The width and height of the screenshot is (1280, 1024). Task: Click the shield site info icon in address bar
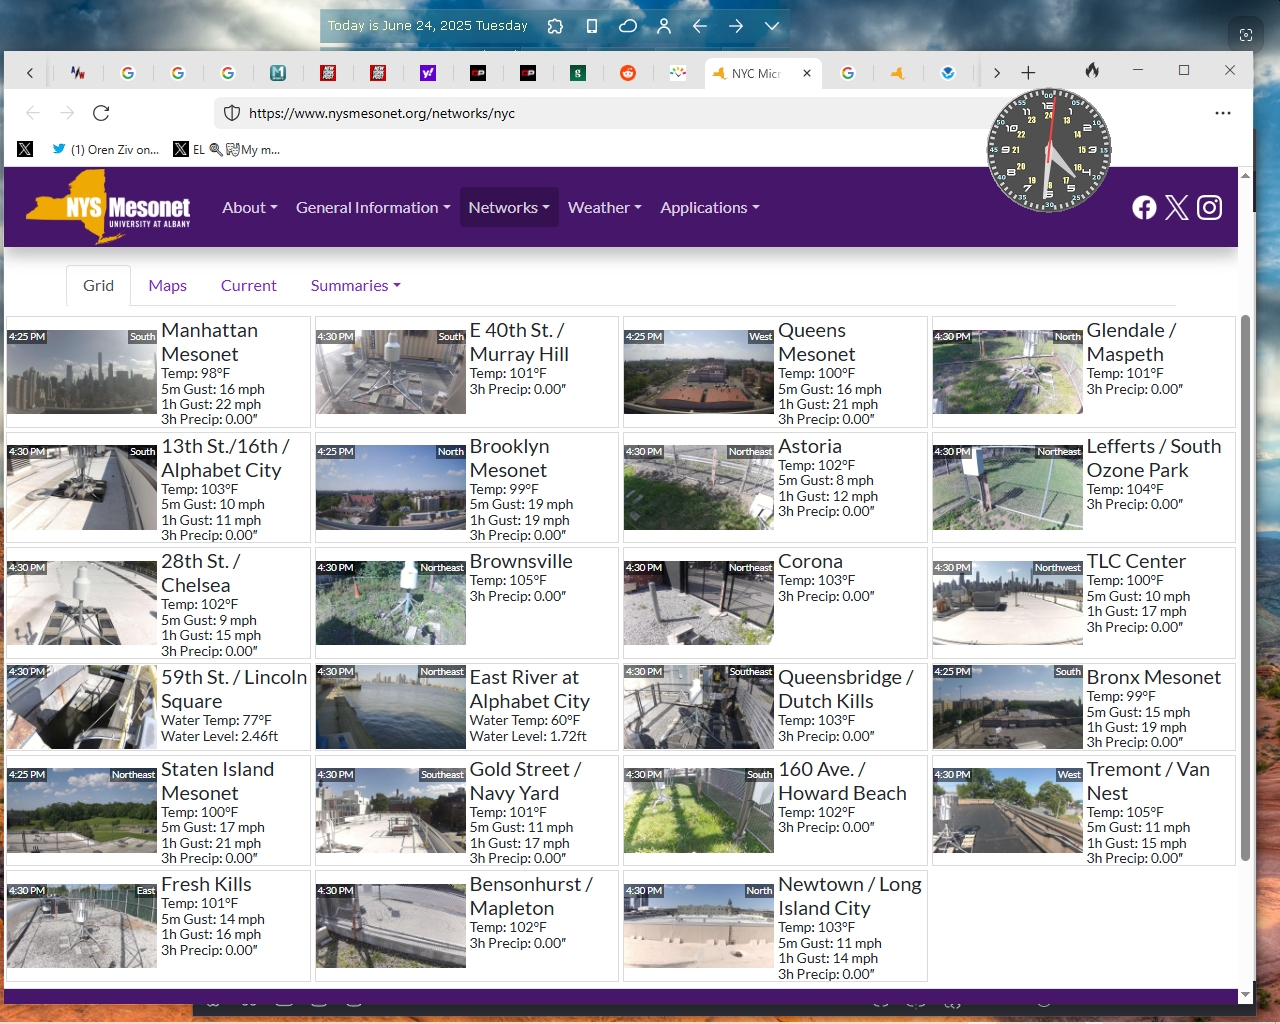tap(232, 113)
